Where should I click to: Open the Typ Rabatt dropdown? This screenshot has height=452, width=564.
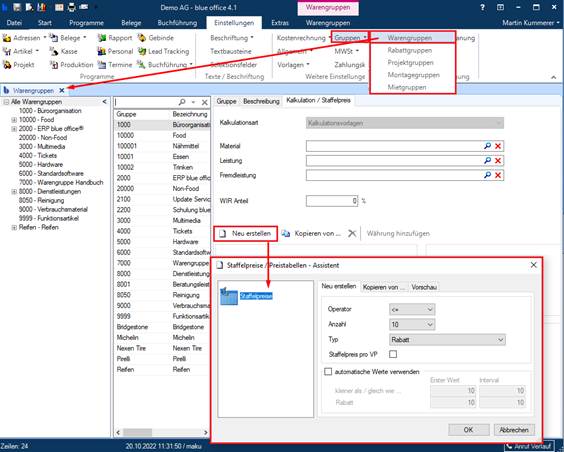click(x=447, y=340)
